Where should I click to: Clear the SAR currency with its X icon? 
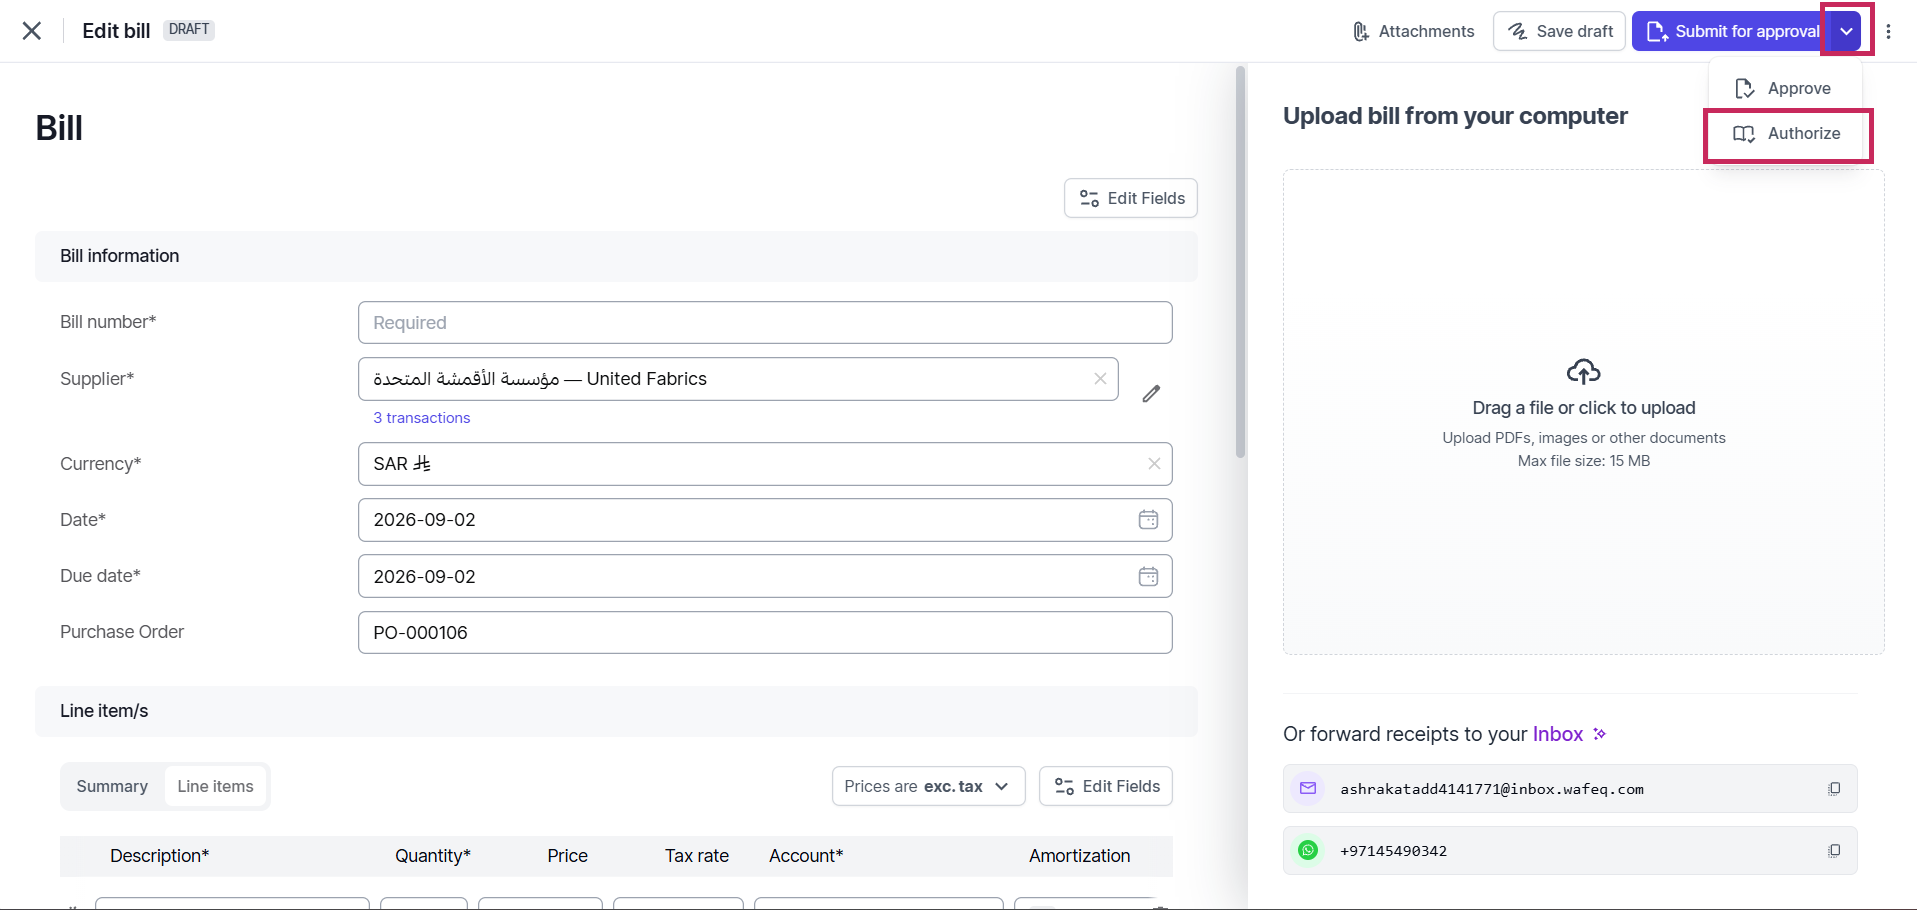click(x=1154, y=464)
